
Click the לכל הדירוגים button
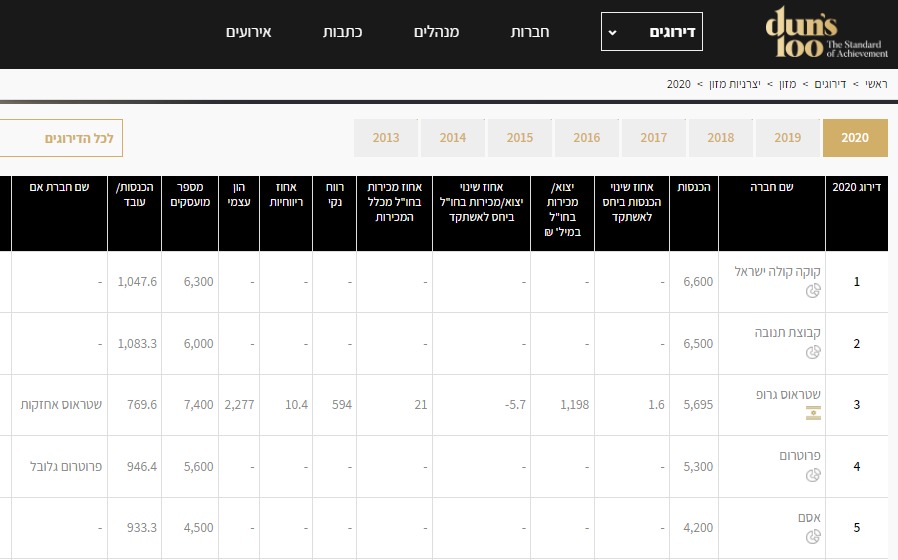[x=61, y=138]
